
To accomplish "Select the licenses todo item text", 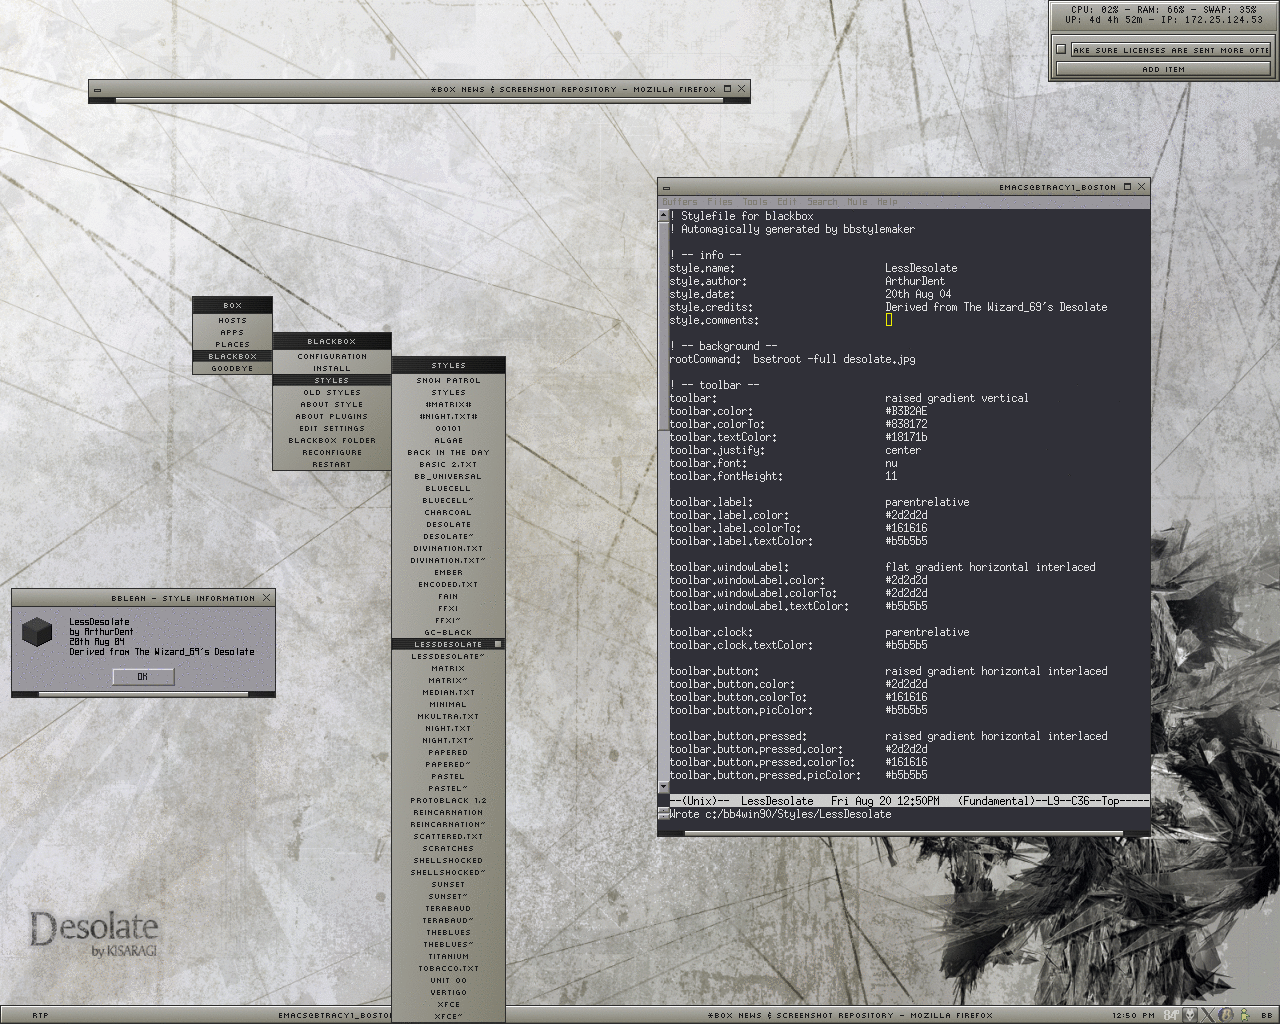I will (x=1170, y=49).
